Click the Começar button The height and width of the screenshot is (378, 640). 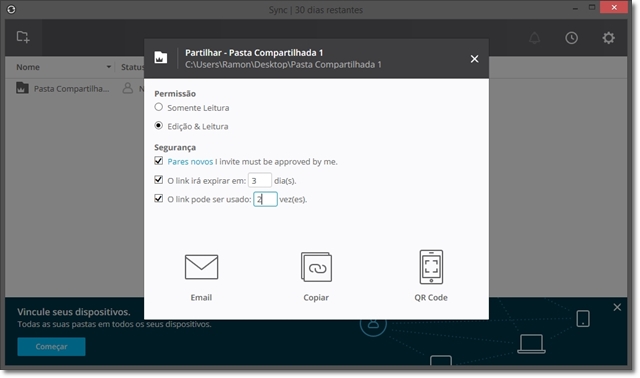pos(51,347)
